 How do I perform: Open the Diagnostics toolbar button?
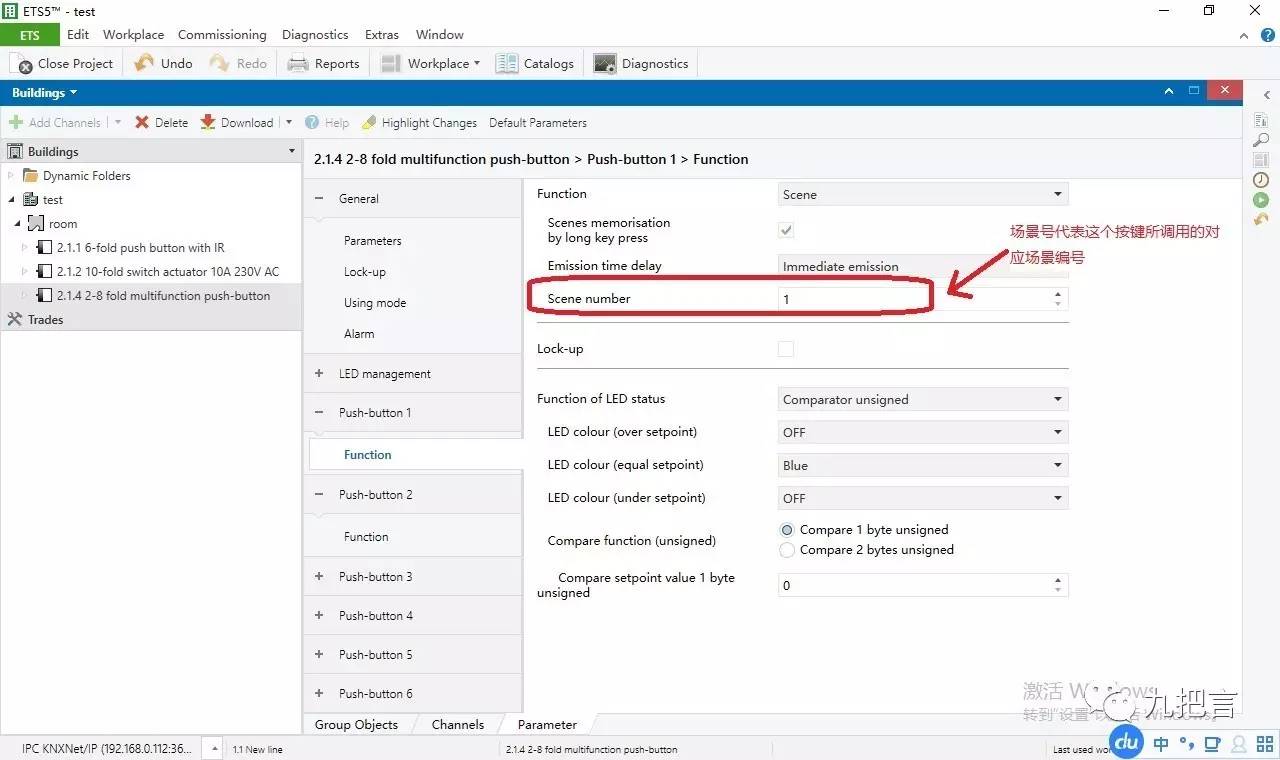coord(641,64)
